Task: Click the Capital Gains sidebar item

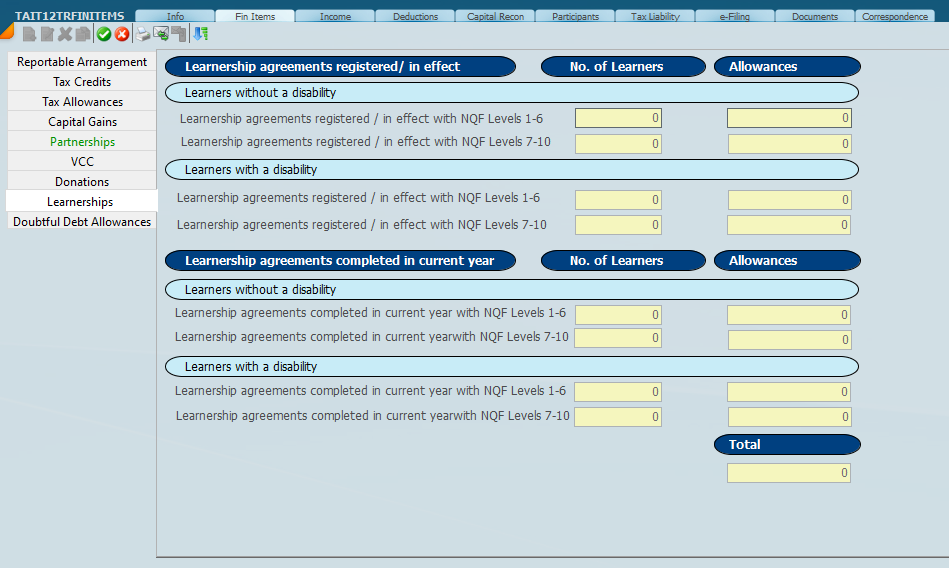Action: tap(82, 122)
